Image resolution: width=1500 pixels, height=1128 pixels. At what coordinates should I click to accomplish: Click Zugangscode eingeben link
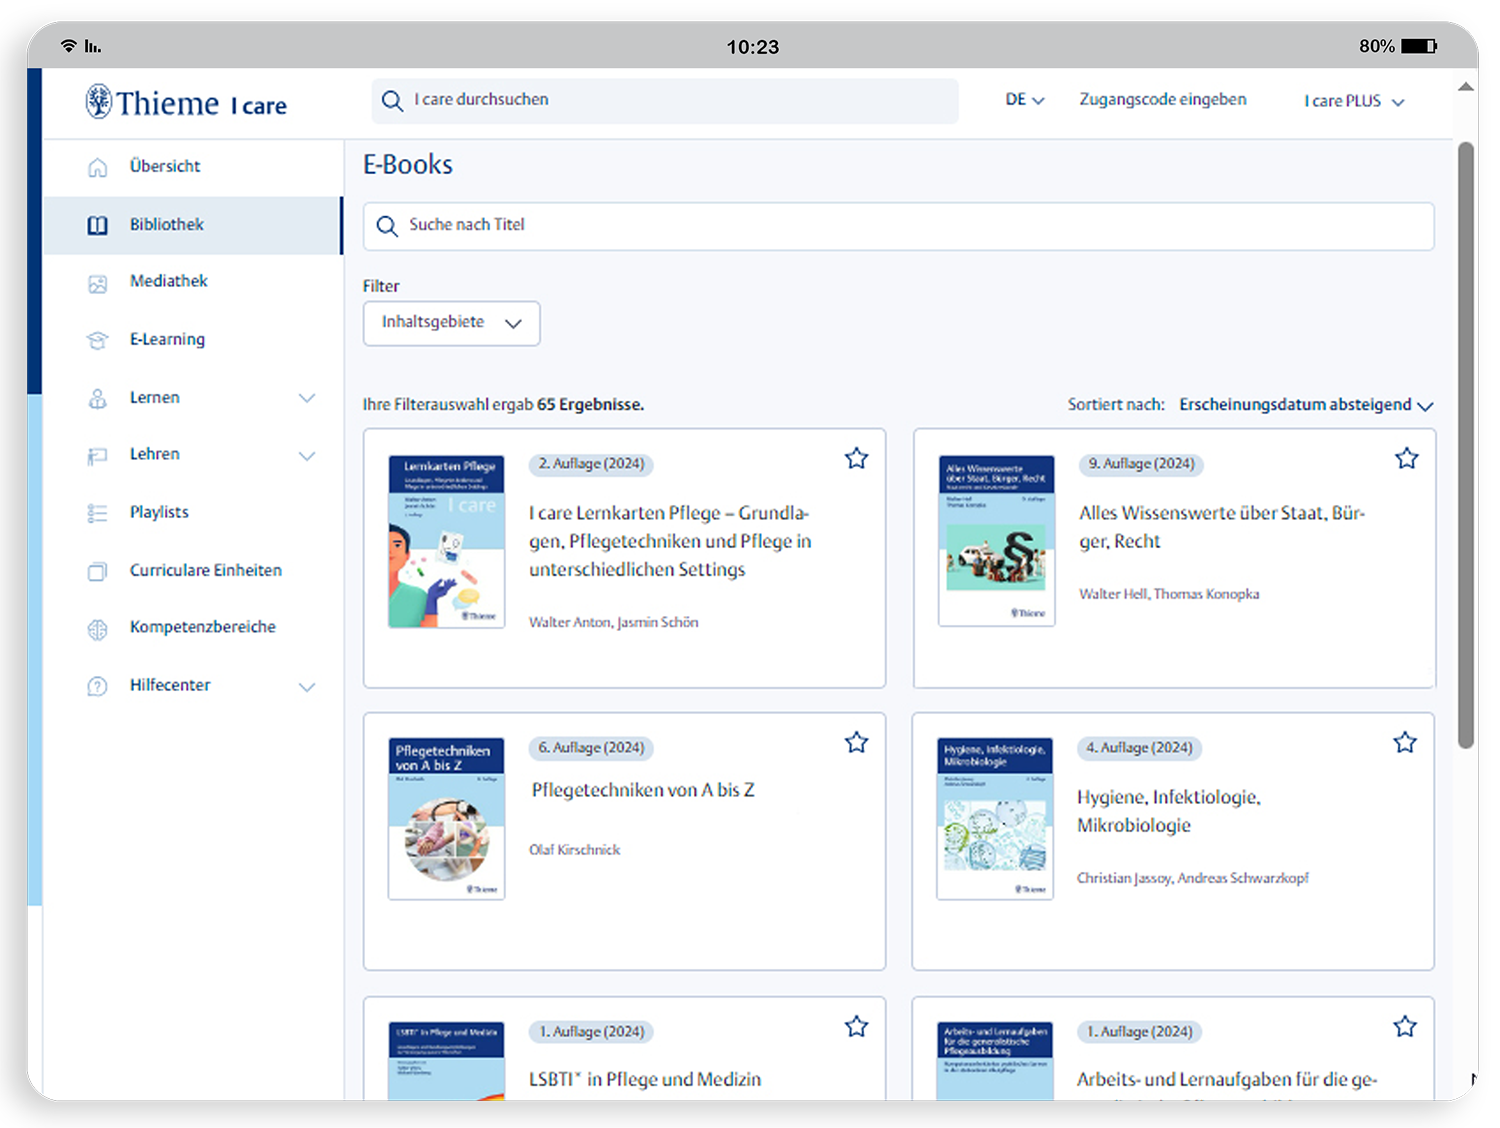[1163, 100]
